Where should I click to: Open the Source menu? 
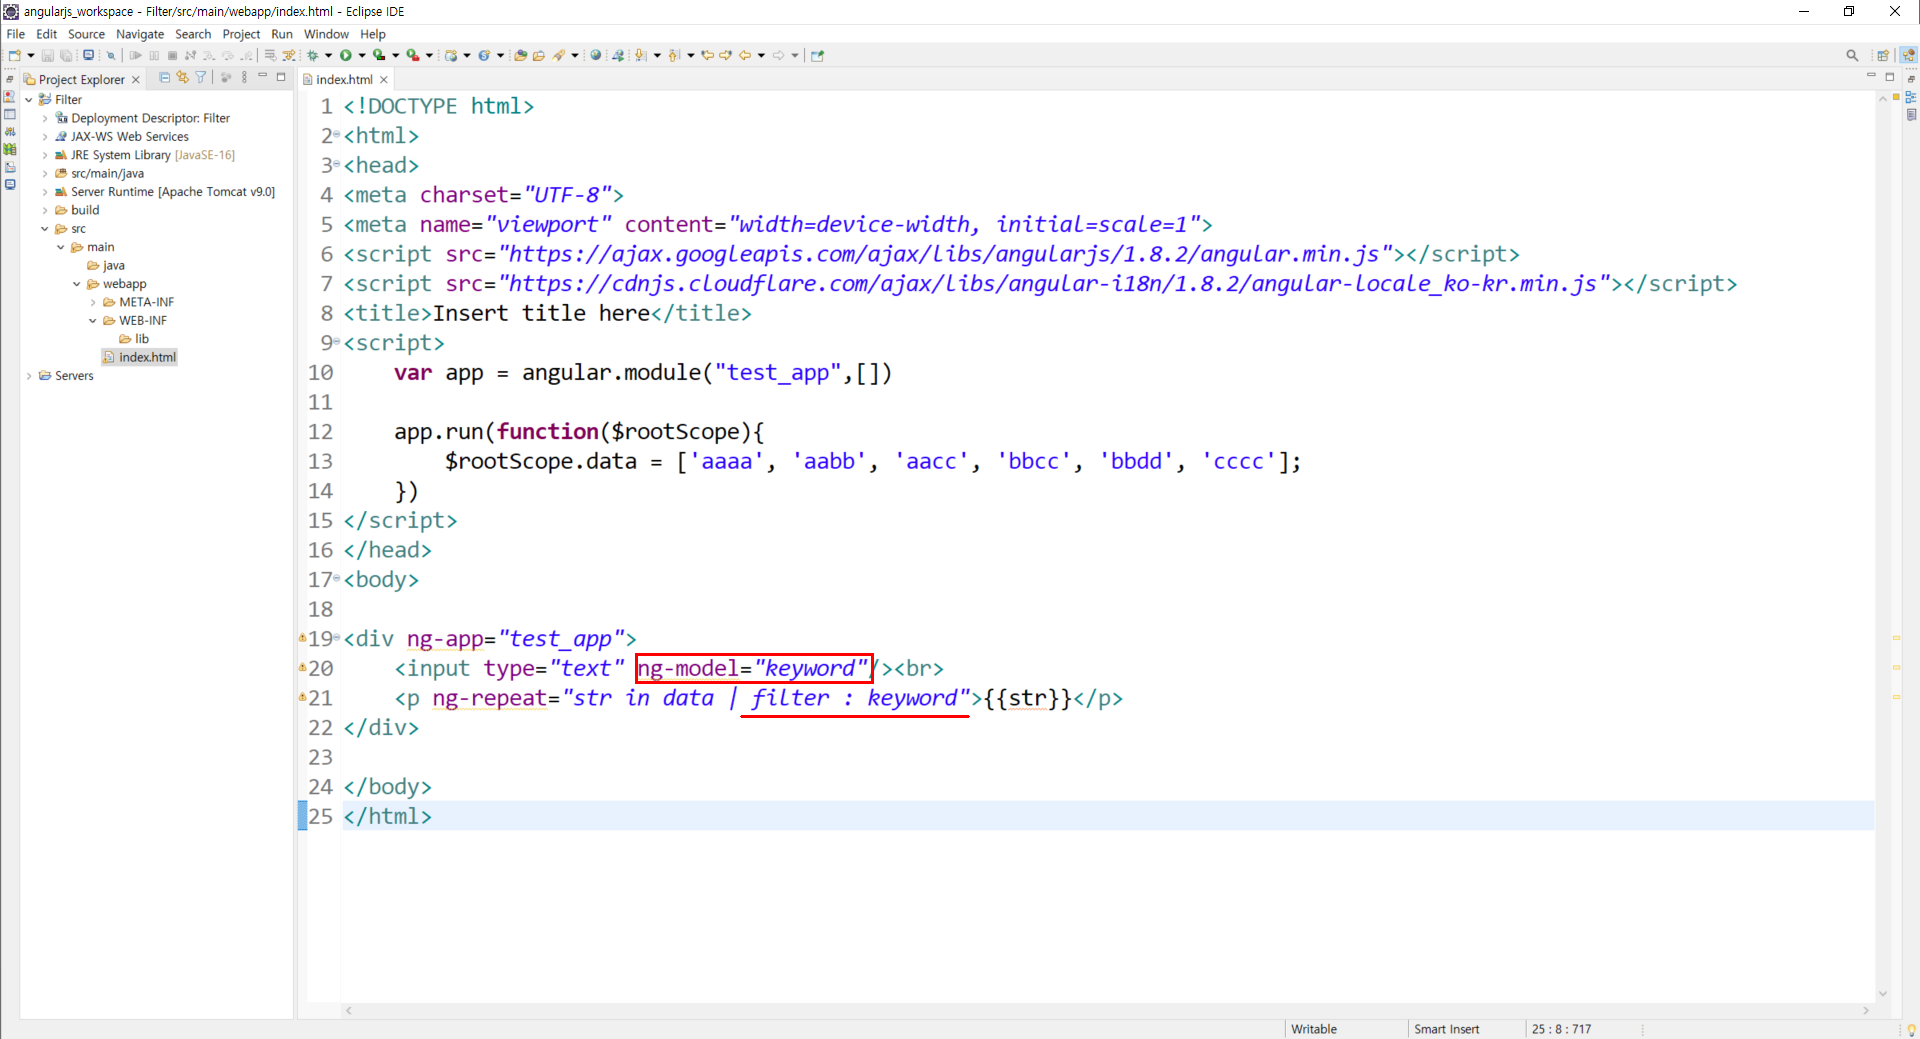(86, 34)
